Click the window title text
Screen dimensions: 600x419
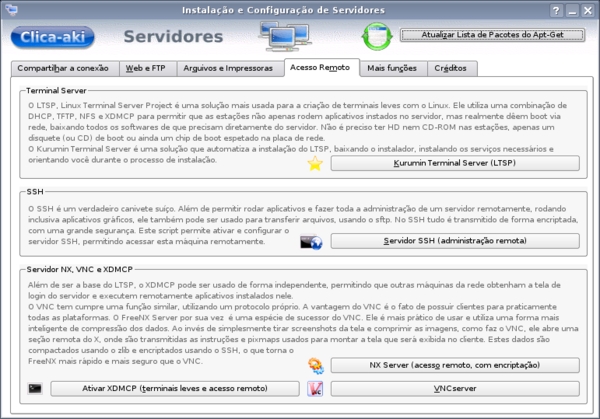tap(283, 10)
